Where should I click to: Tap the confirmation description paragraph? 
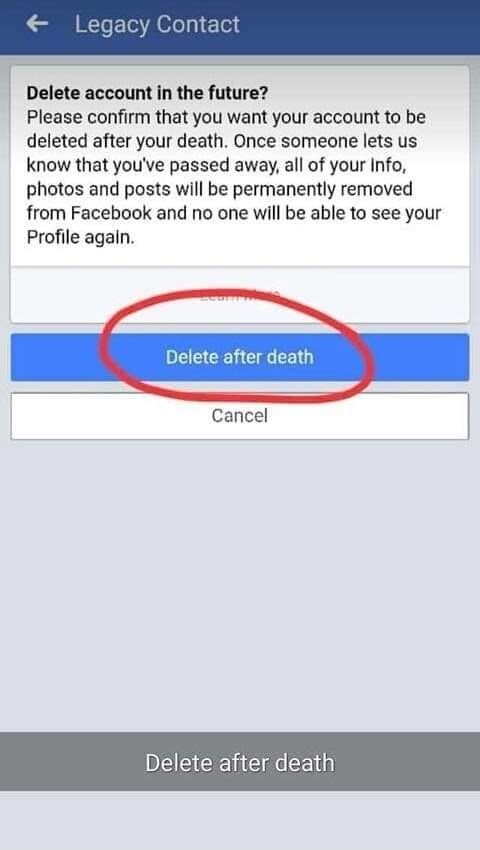[234, 177]
